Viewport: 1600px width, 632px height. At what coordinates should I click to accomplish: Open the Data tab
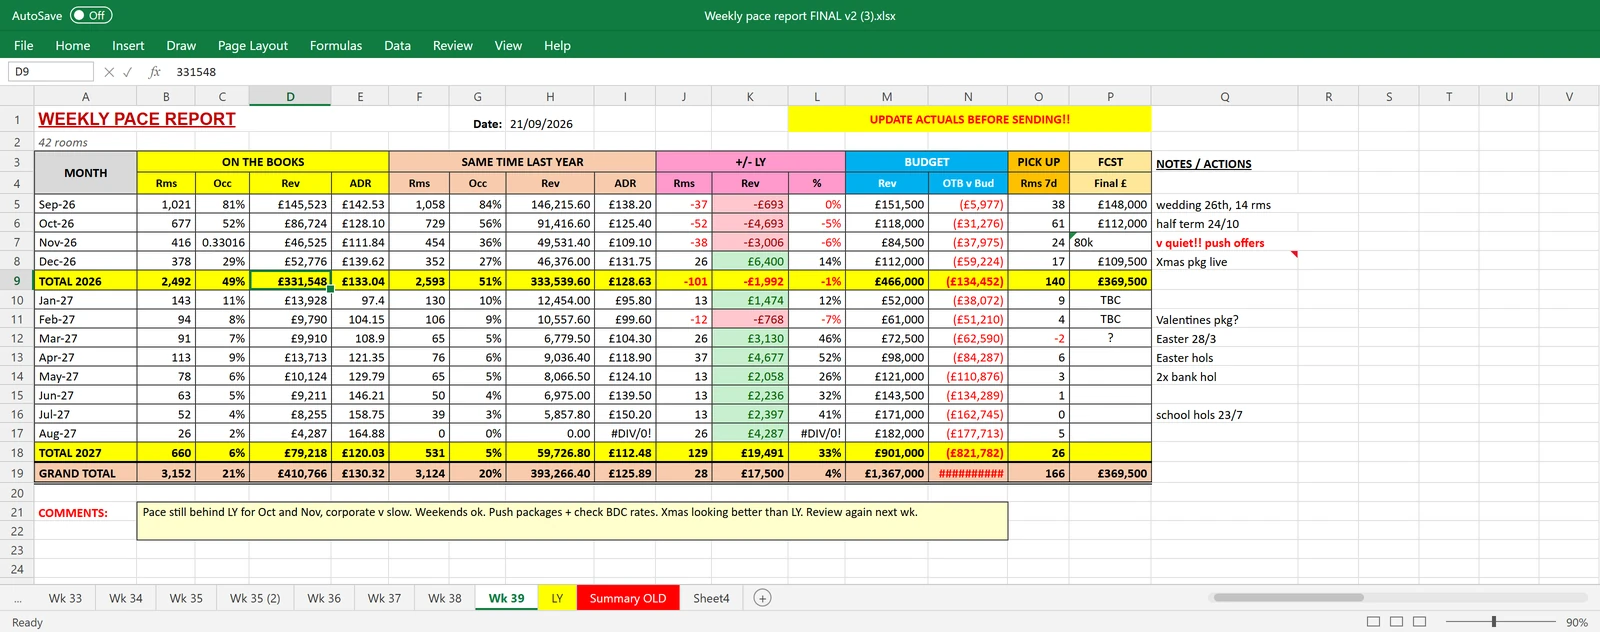tap(397, 45)
